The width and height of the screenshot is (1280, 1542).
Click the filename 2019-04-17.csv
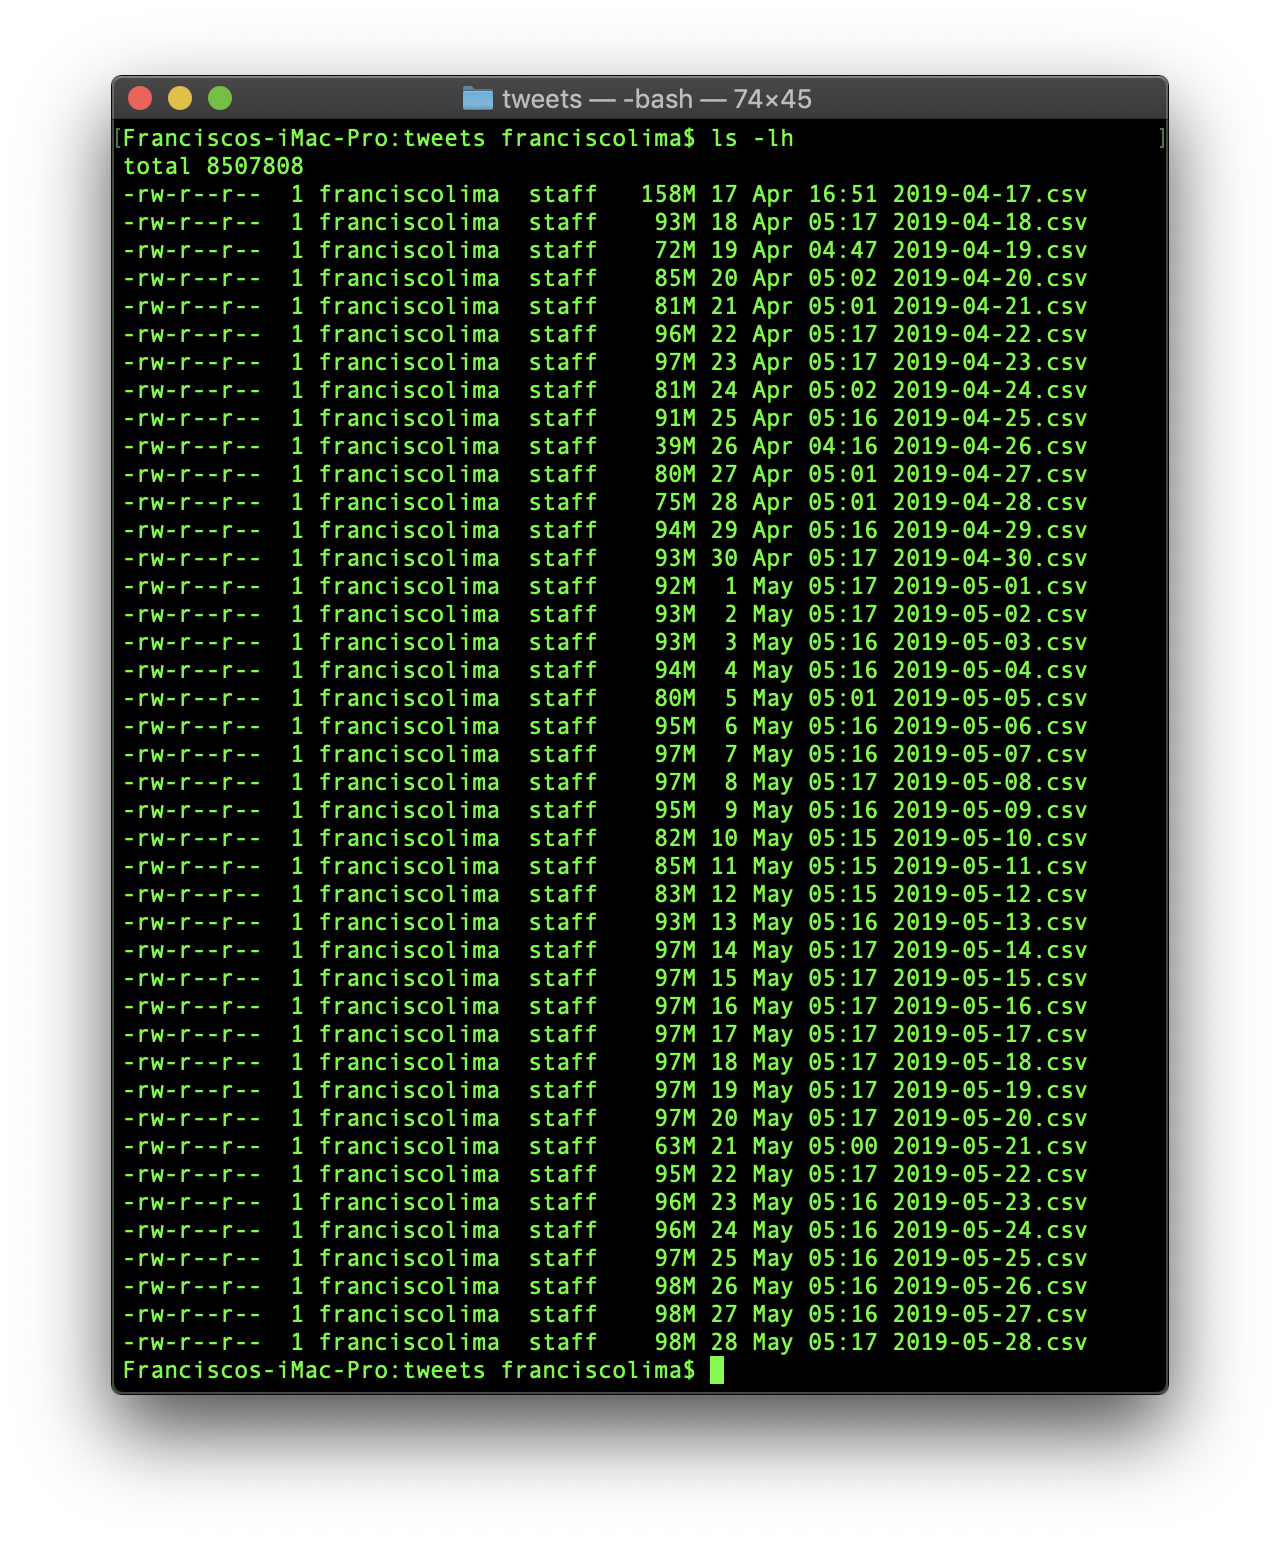click(989, 194)
